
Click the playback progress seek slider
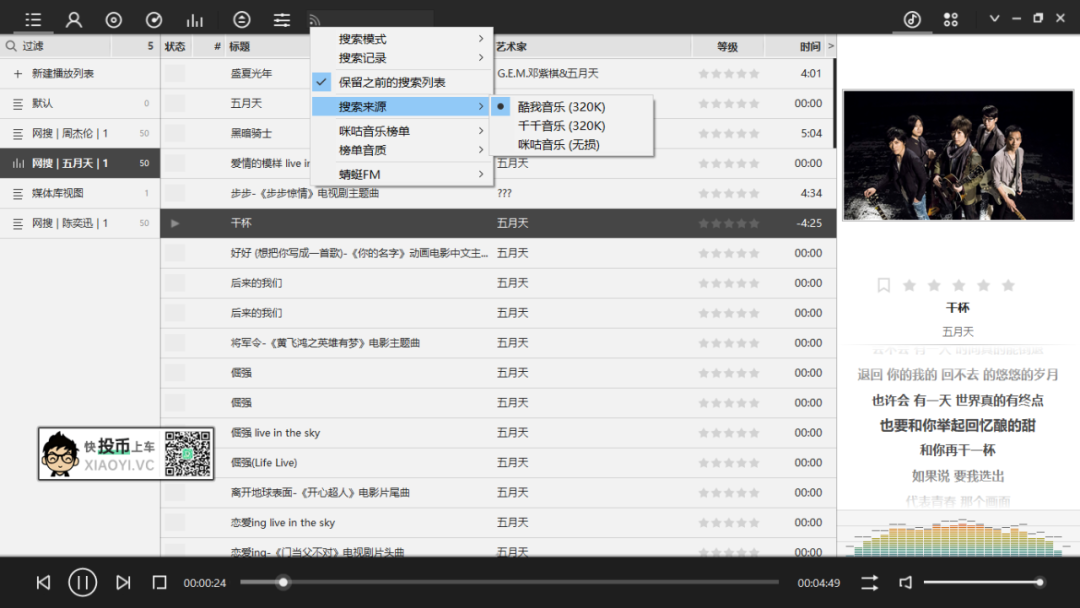(x=510, y=583)
